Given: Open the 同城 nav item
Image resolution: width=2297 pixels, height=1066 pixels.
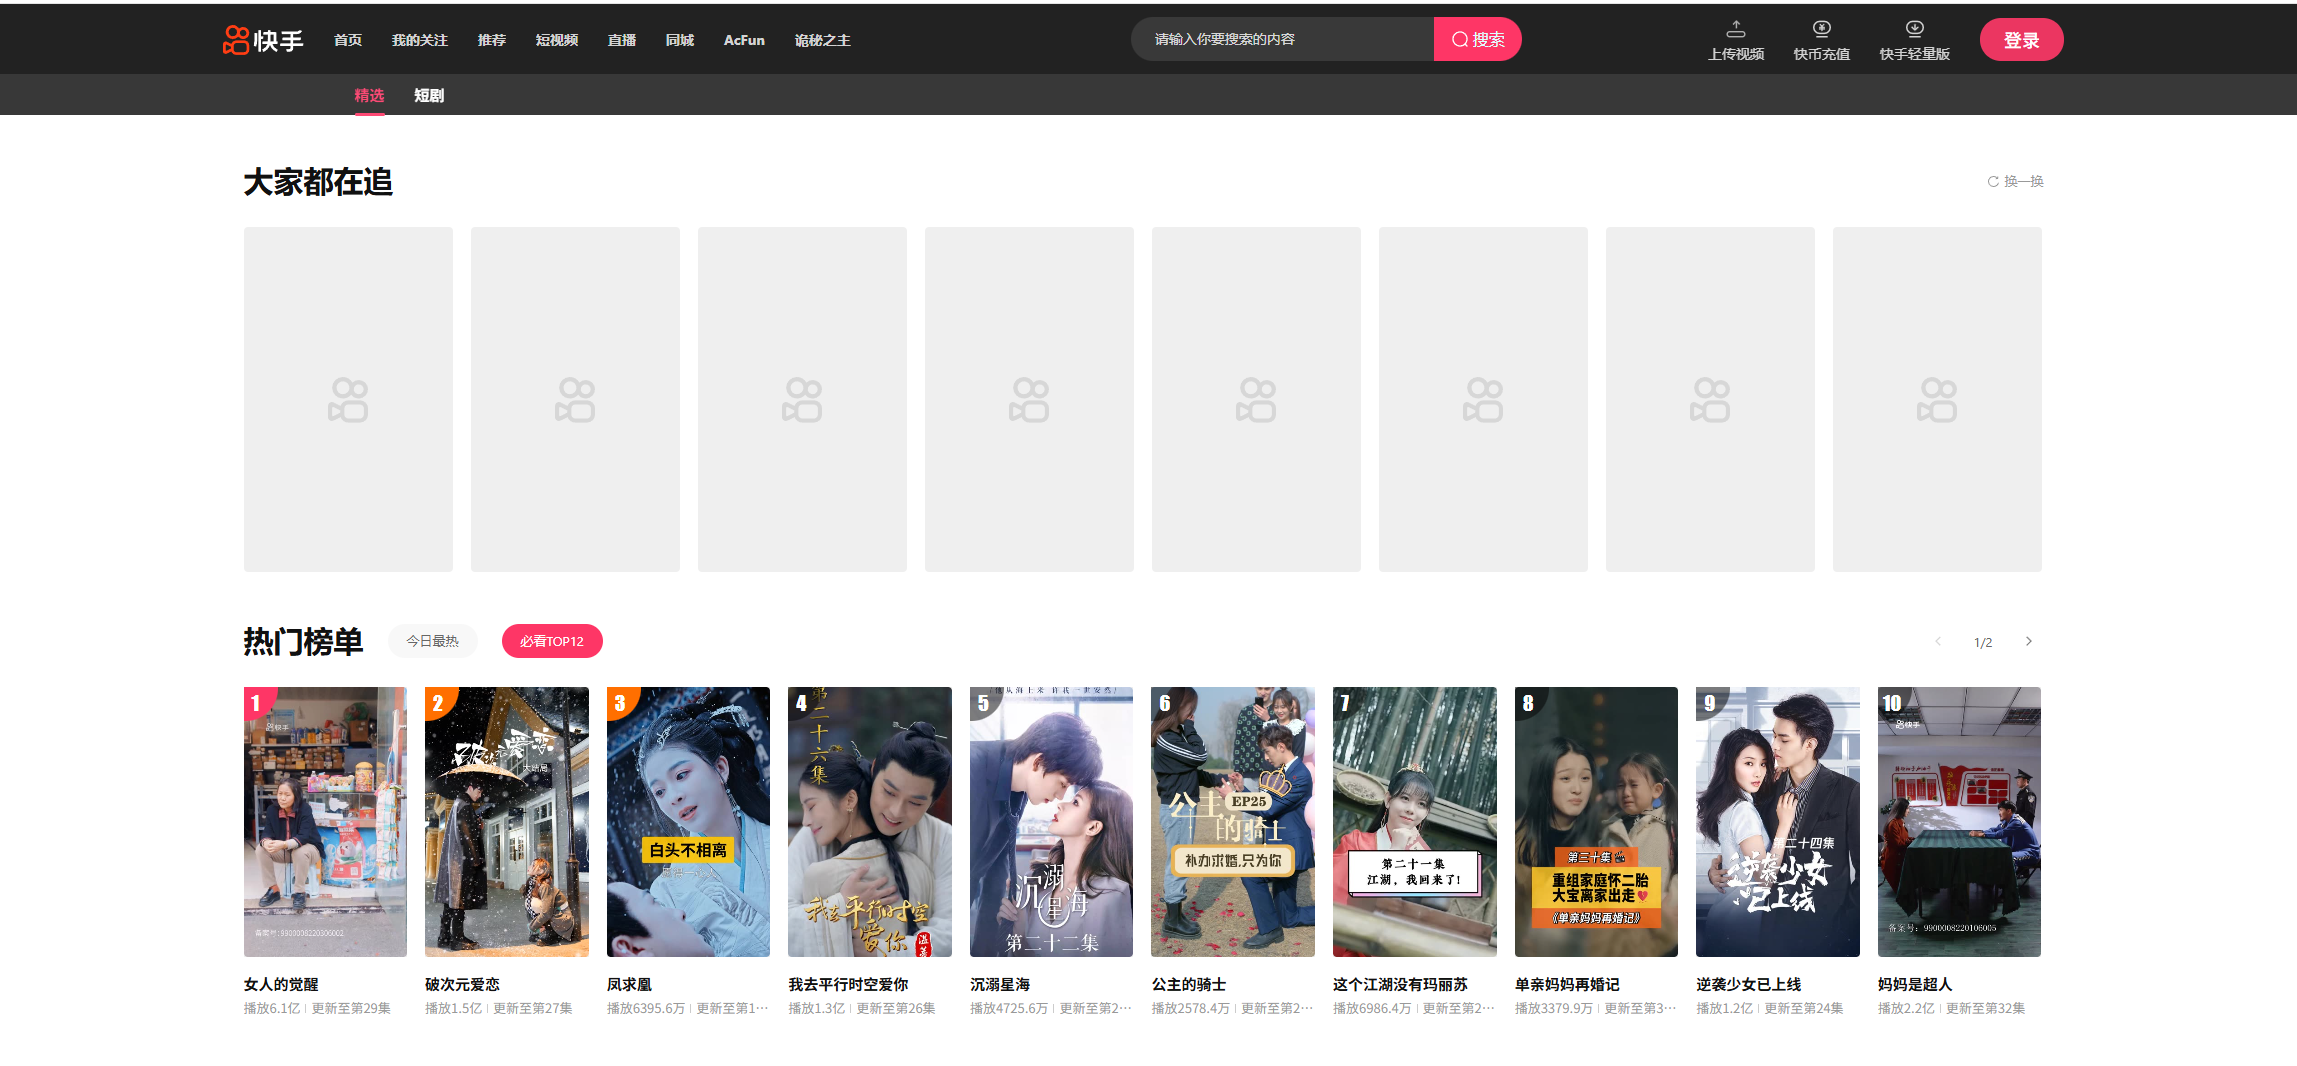Looking at the screenshot, I should (680, 40).
